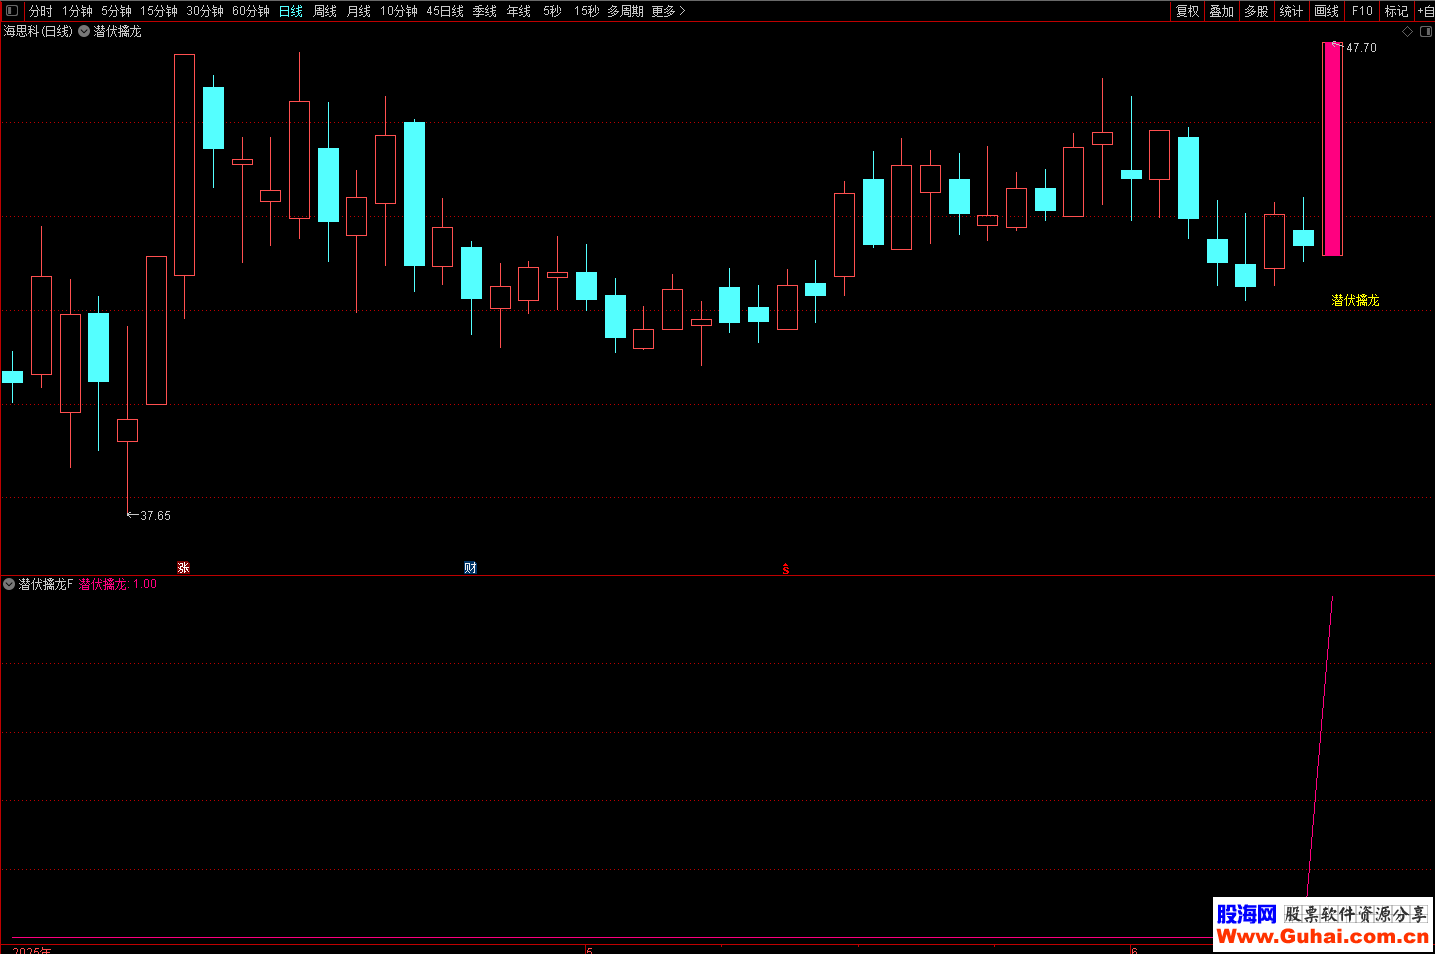Click the large magenta signal candle
The image size is (1435, 954).
tap(1332, 148)
